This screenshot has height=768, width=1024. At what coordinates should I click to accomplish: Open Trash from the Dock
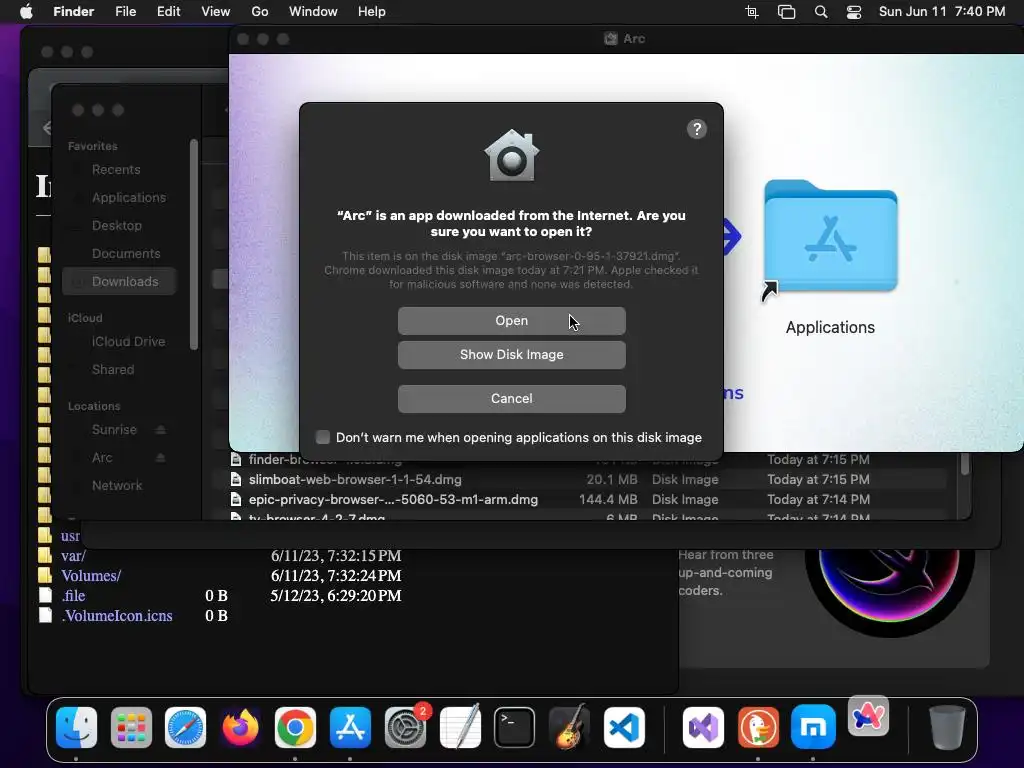click(947, 727)
